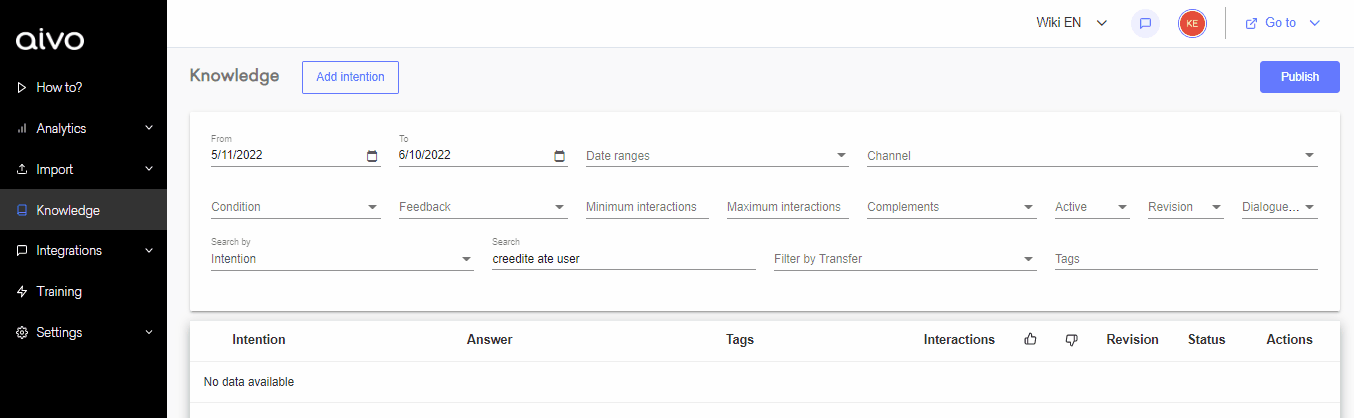Click the Actions column header
Image resolution: width=1354 pixels, height=418 pixels.
click(x=1289, y=340)
